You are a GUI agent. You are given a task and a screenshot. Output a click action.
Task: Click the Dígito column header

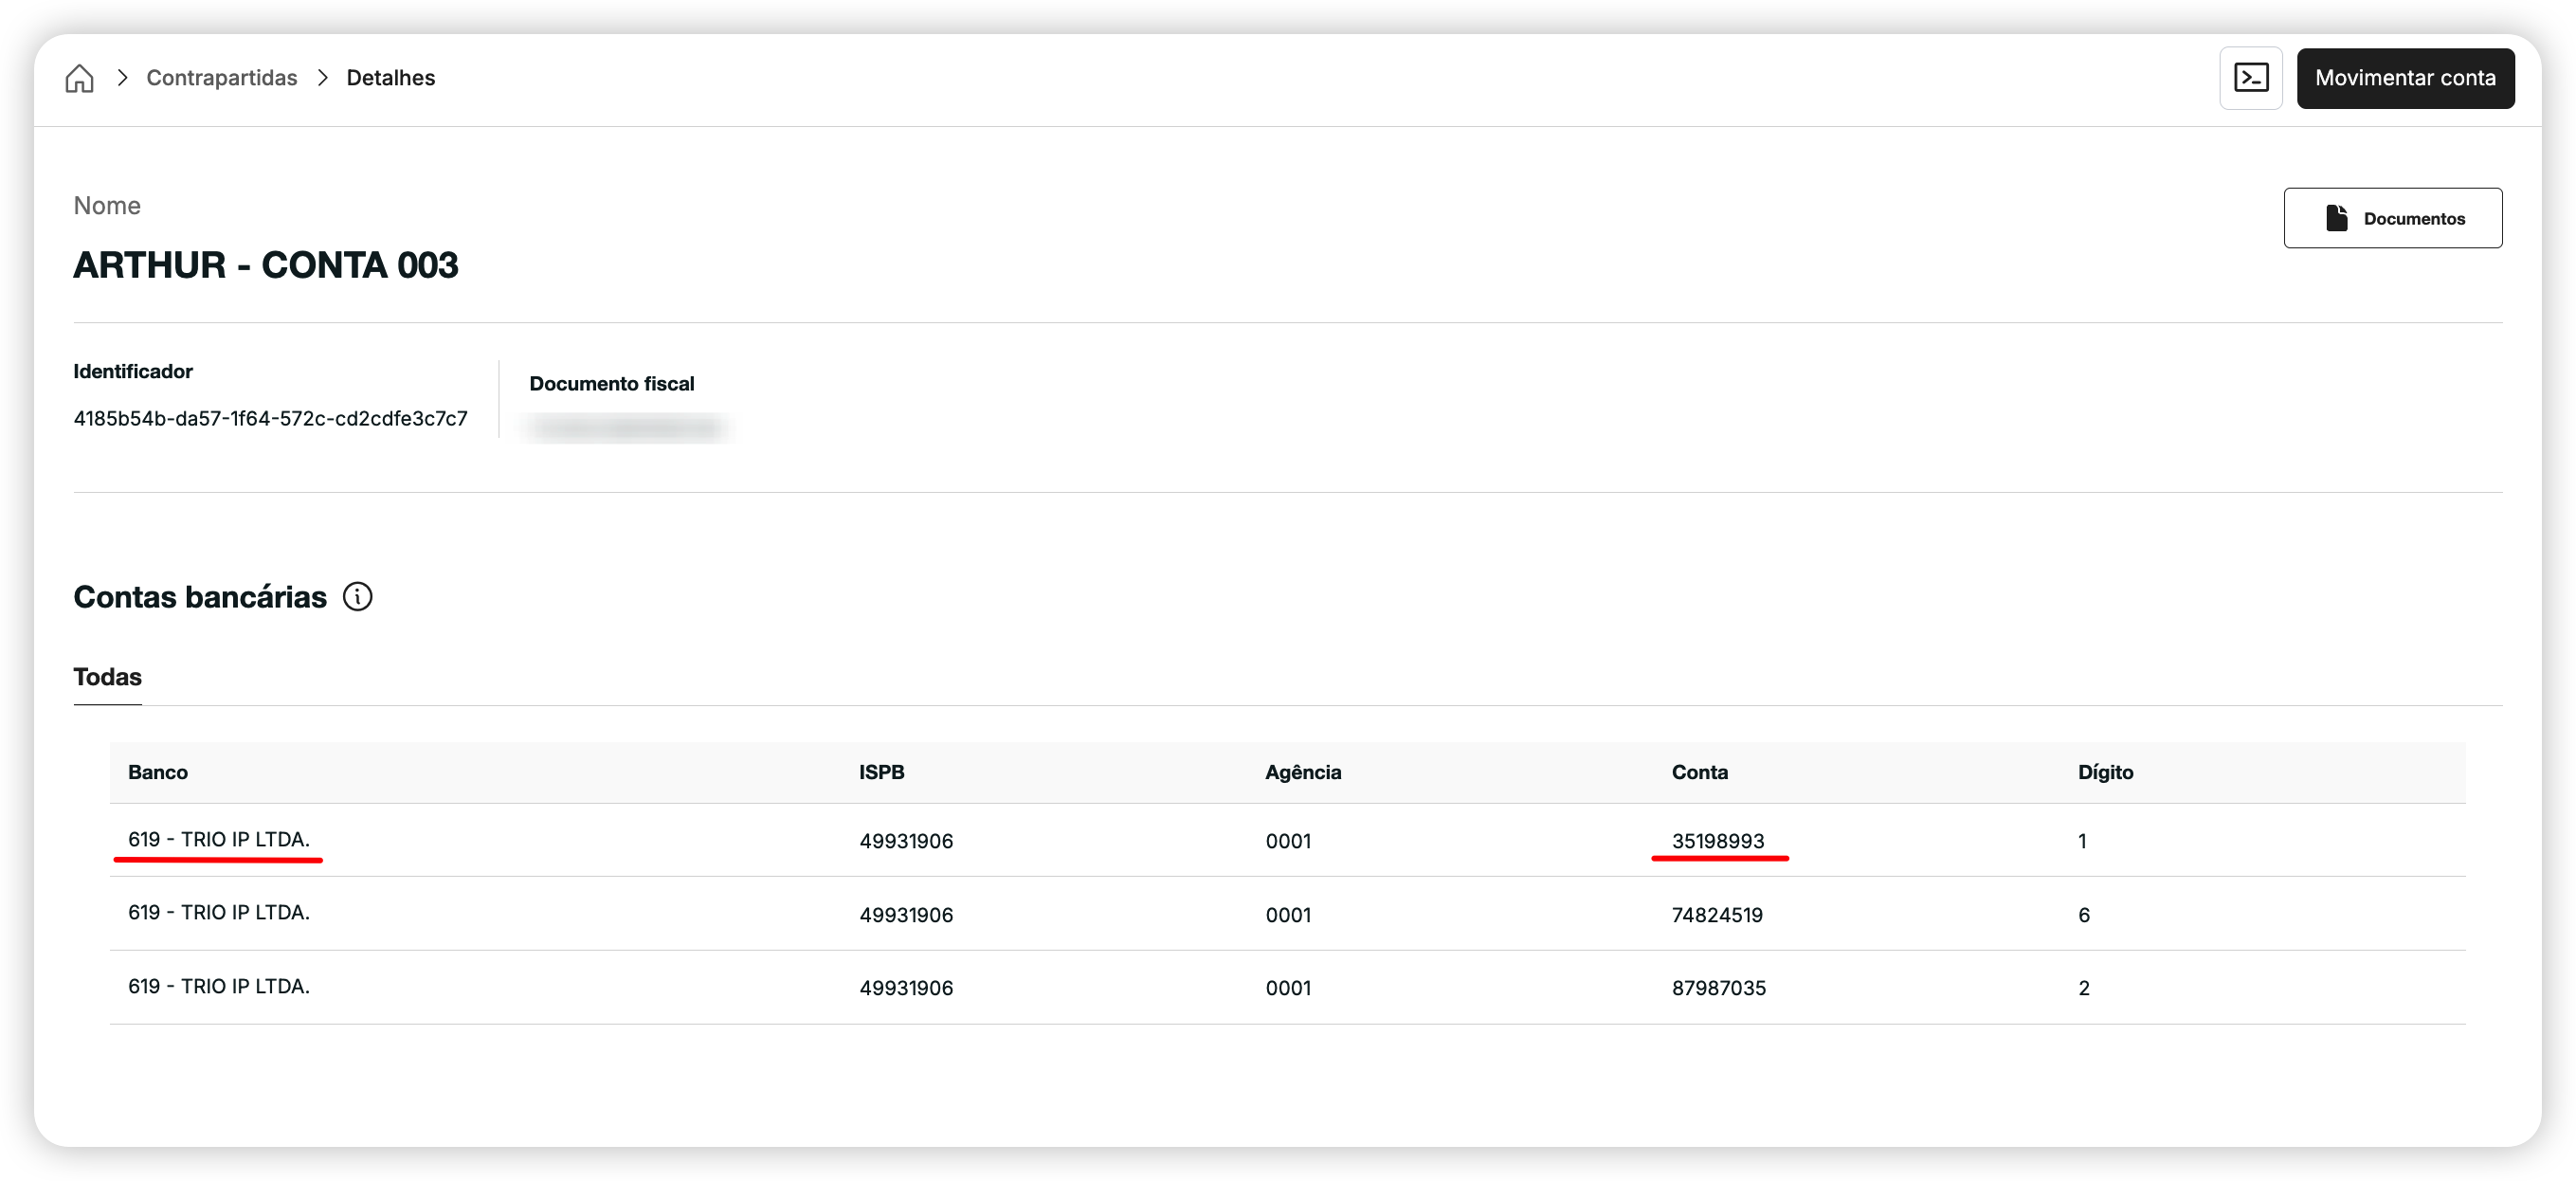tap(2105, 772)
